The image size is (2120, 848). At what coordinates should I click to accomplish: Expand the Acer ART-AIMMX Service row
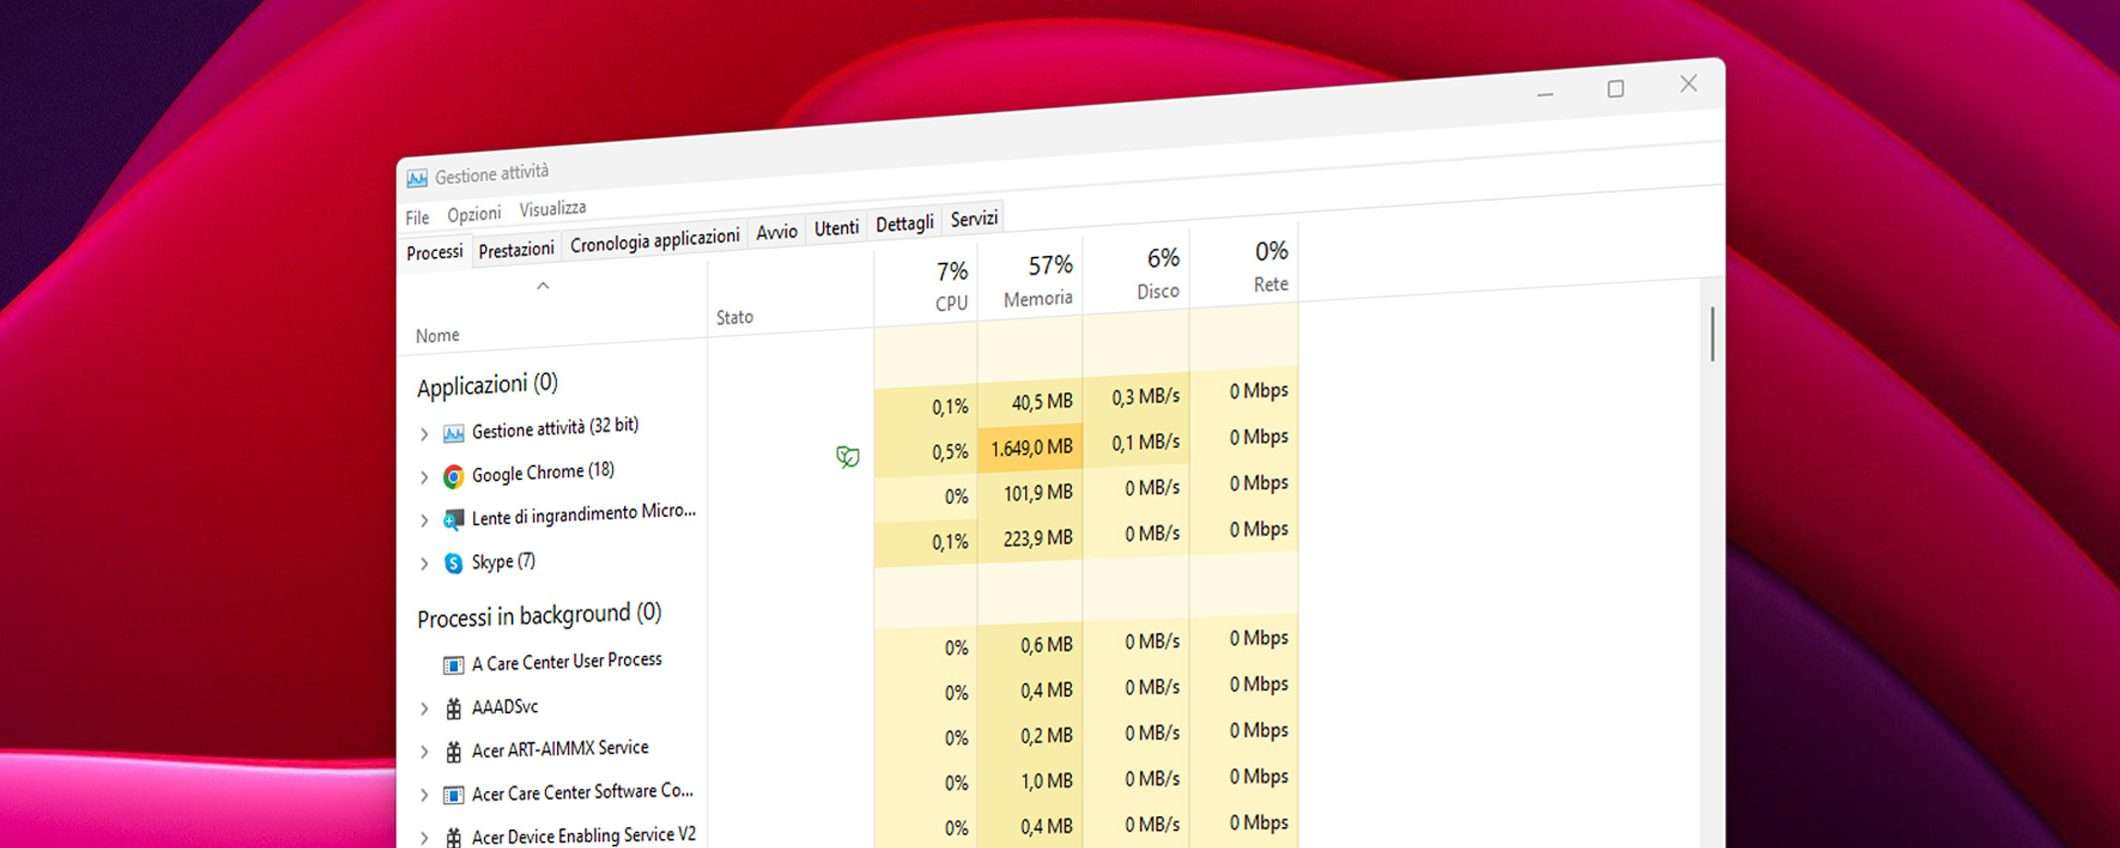pos(424,752)
